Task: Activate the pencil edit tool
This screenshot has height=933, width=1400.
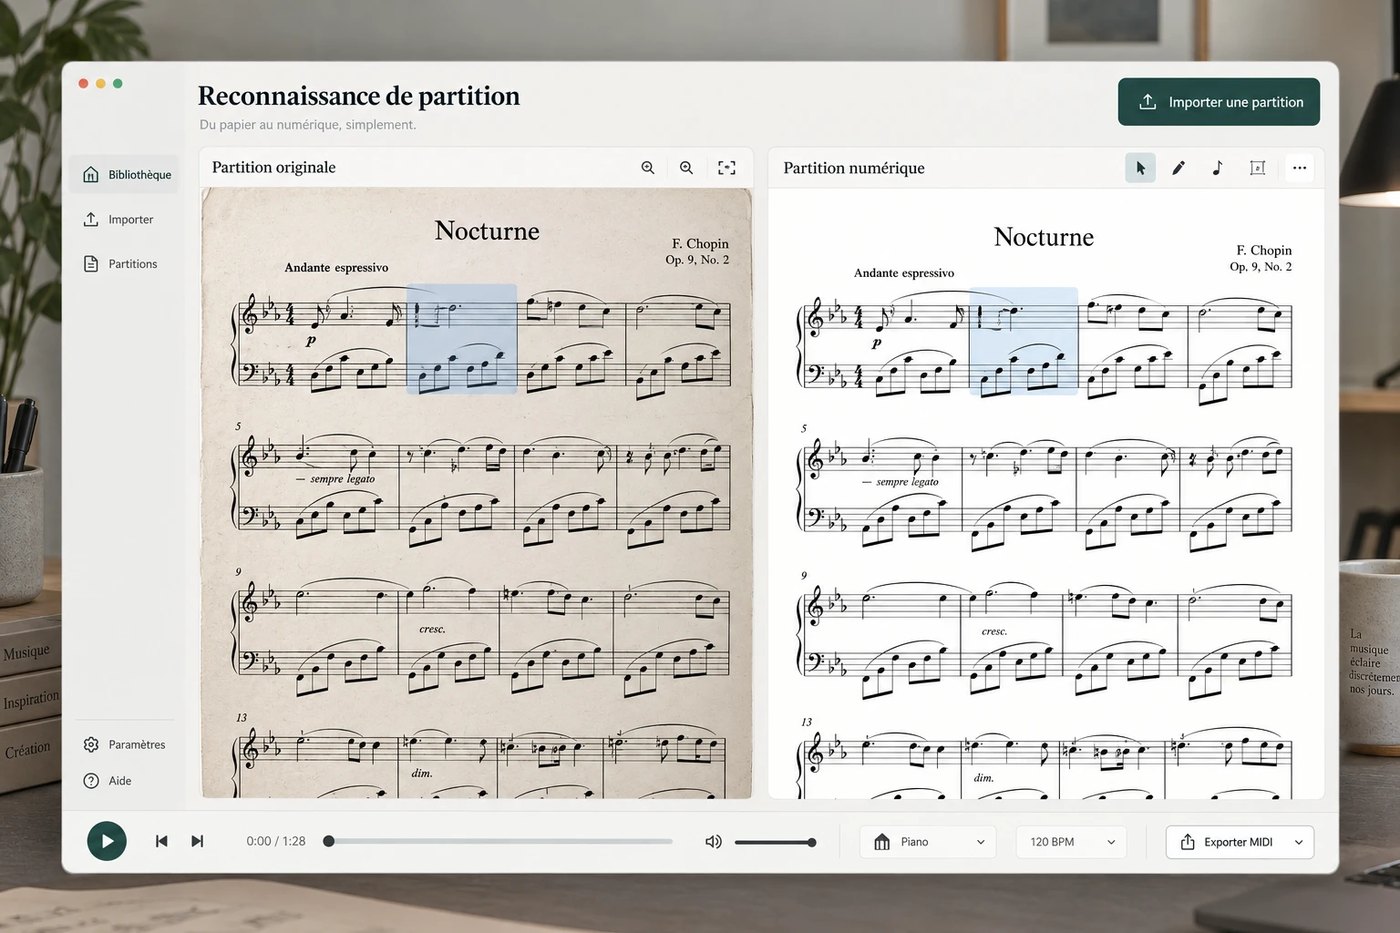Action: (x=1179, y=168)
